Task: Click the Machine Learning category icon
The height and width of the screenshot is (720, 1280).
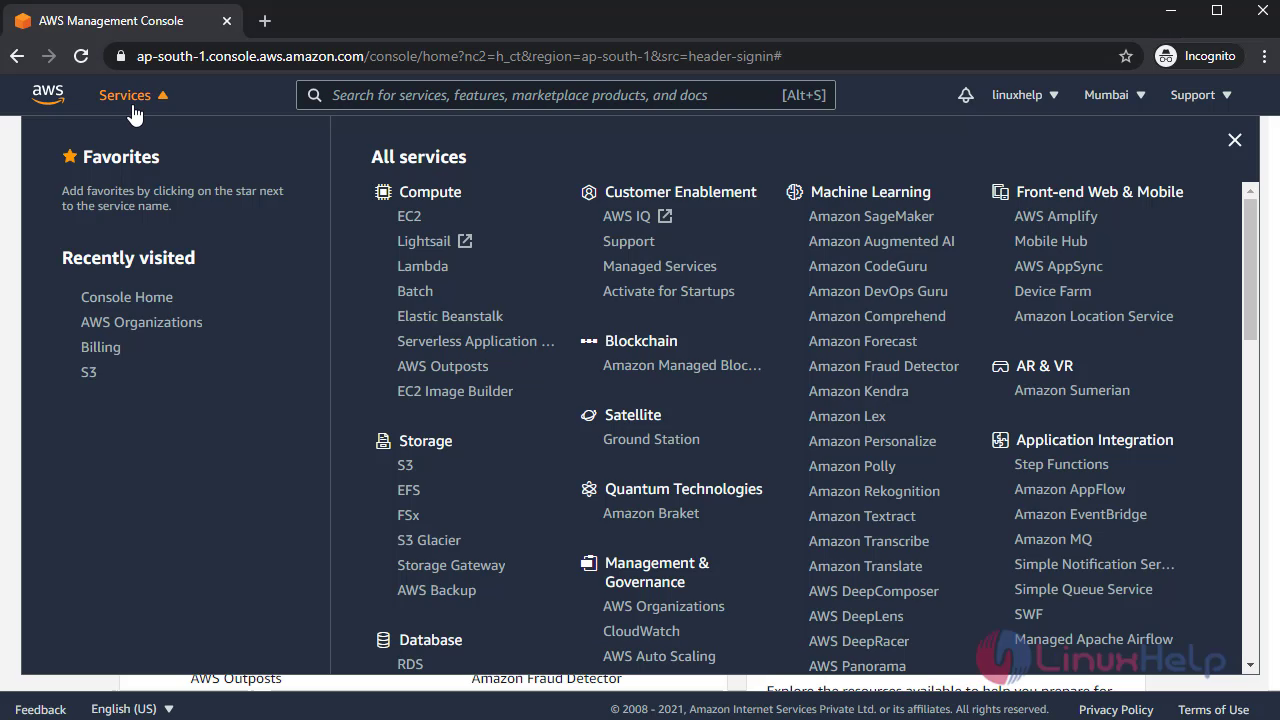Action: 795,192
